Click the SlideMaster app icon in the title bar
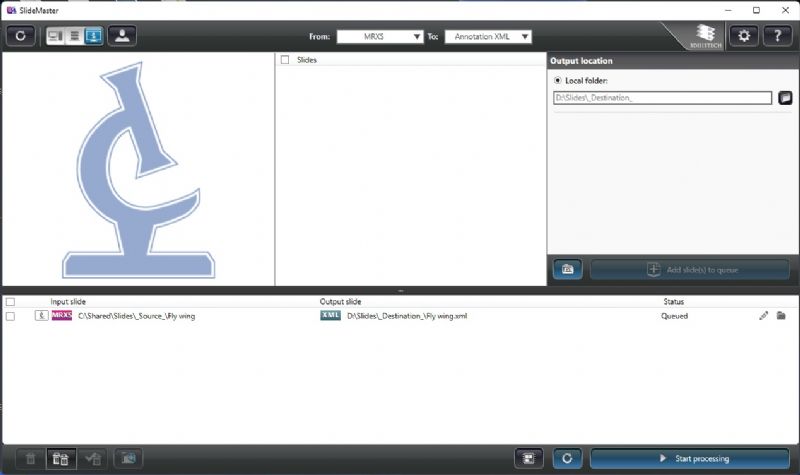 click(x=11, y=10)
